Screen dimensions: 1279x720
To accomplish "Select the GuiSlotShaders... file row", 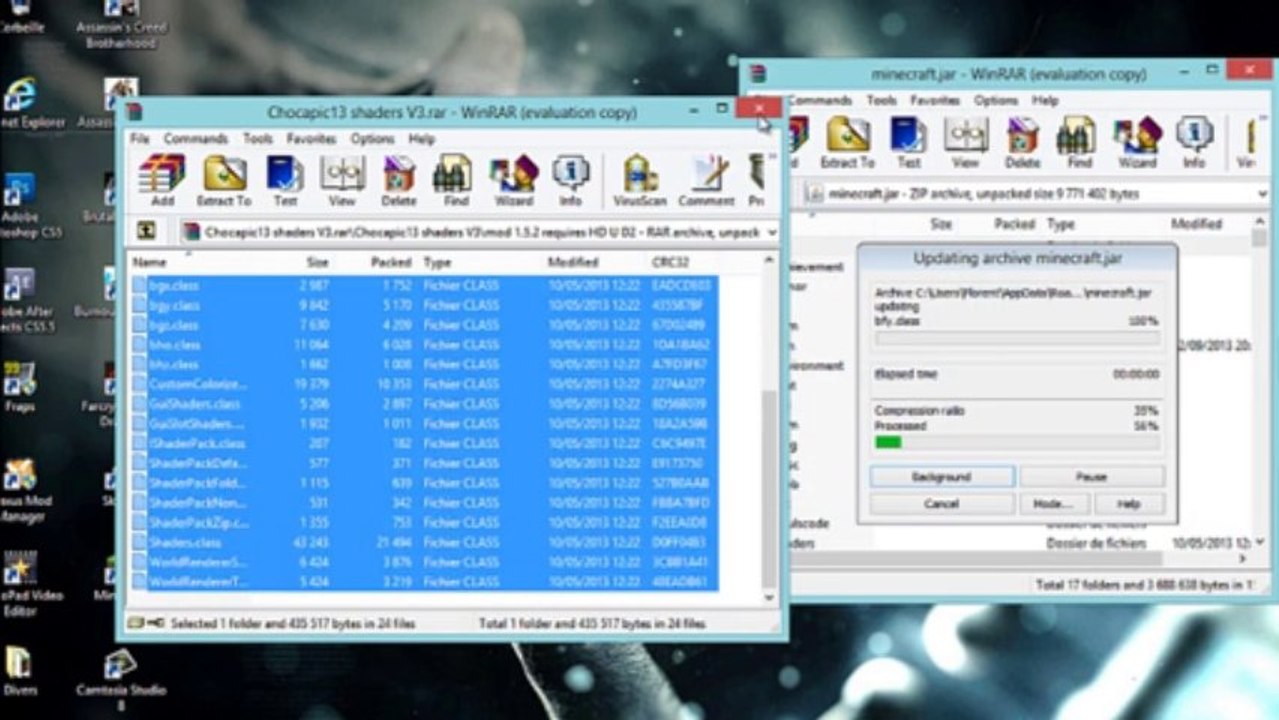I will (x=425, y=424).
